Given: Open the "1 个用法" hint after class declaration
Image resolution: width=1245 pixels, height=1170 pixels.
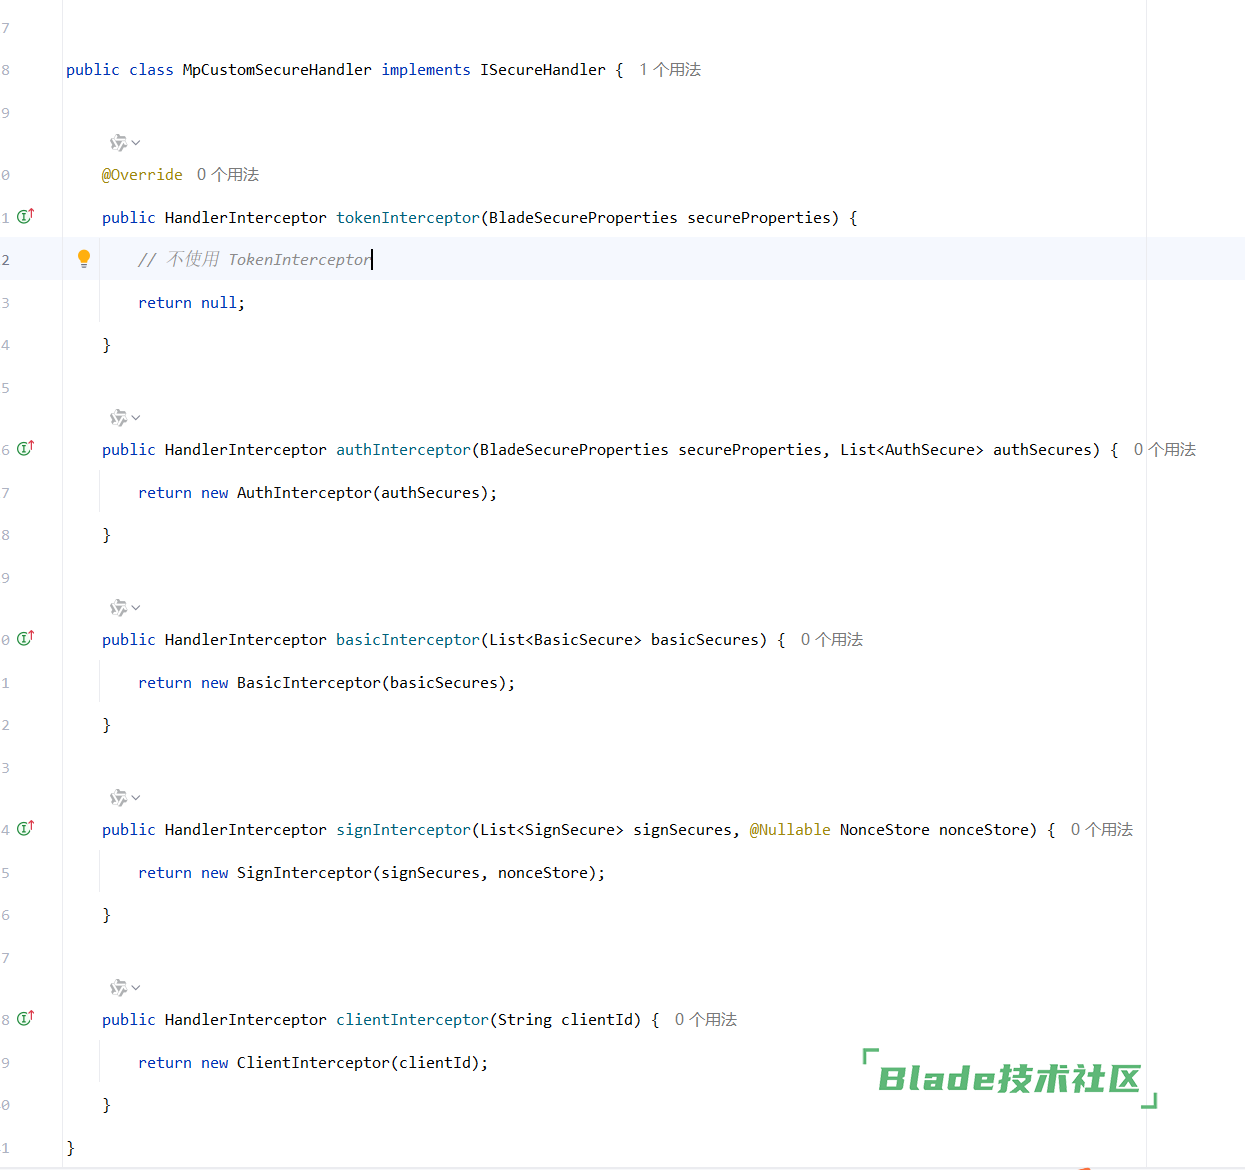Looking at the screenshot, I should point(670,70).
